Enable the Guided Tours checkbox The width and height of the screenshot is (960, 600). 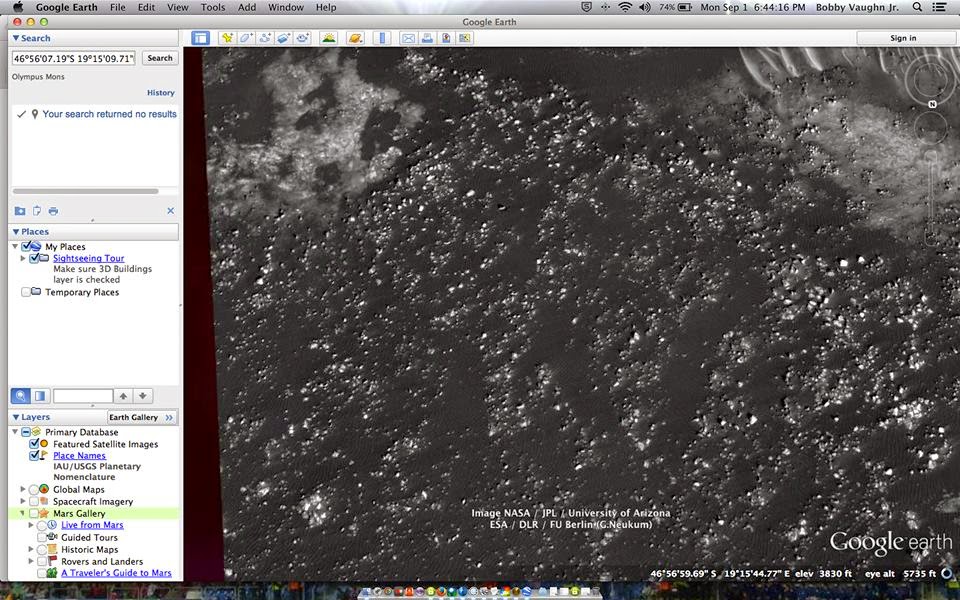(42, 537)
